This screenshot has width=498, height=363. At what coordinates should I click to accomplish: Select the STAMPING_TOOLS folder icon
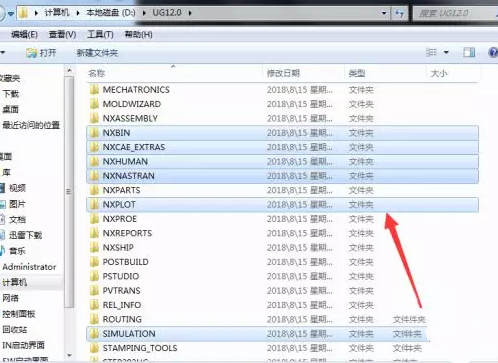[94, 347]
